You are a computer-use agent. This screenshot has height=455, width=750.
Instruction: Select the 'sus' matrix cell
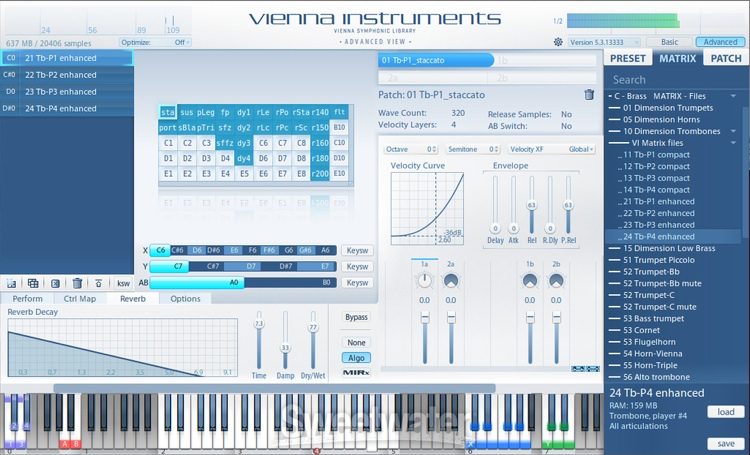[187, 112]
